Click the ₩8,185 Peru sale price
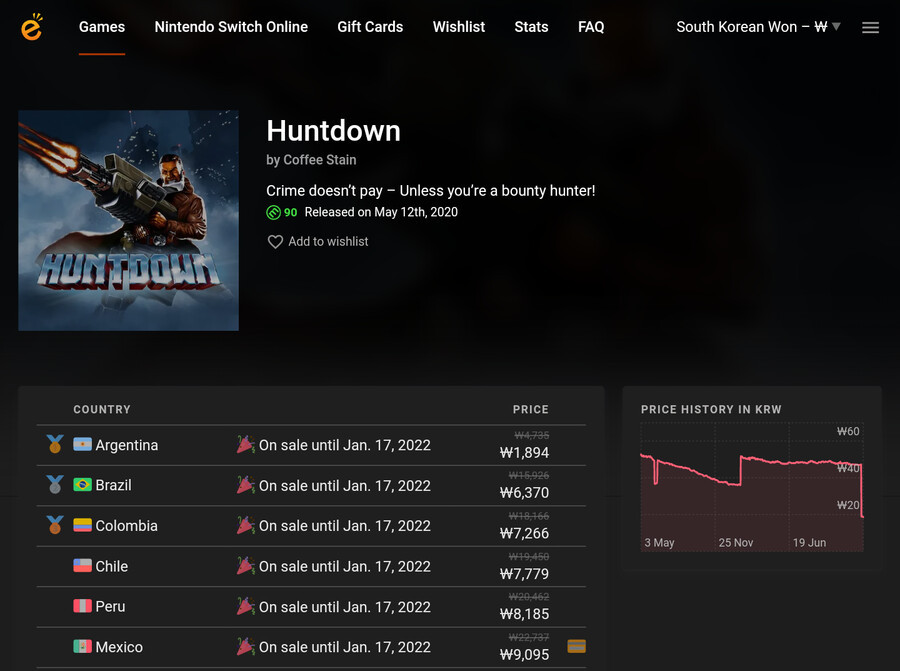The height and width of the screenshot is (671, 900). (524, 614)
